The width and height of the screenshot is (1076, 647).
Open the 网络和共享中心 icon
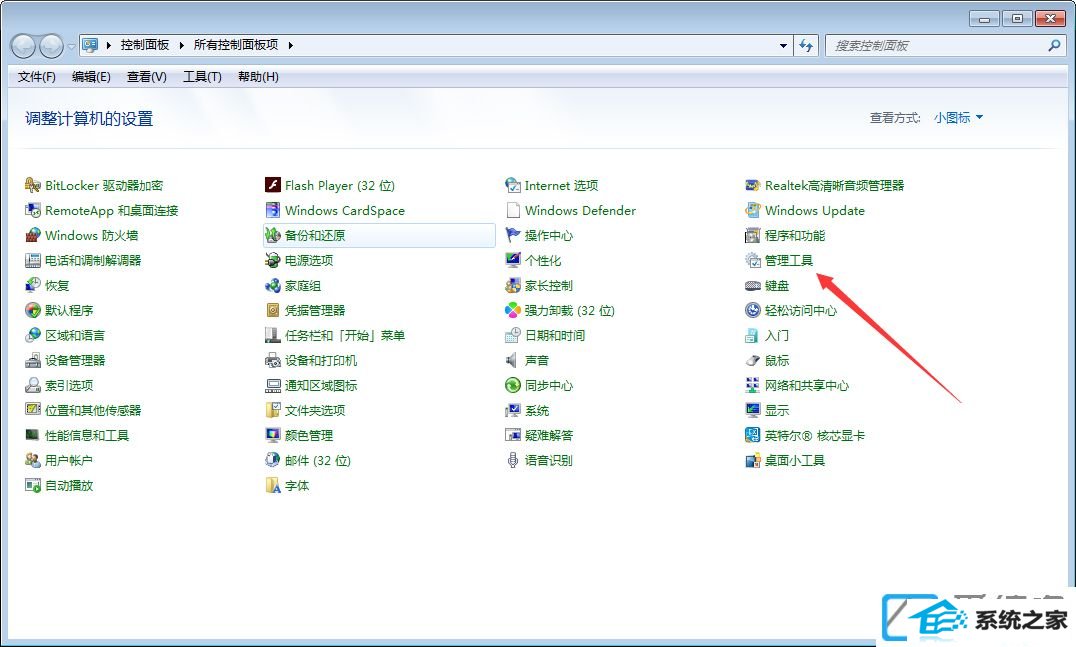pyautogui.click(x=753, y=385)
